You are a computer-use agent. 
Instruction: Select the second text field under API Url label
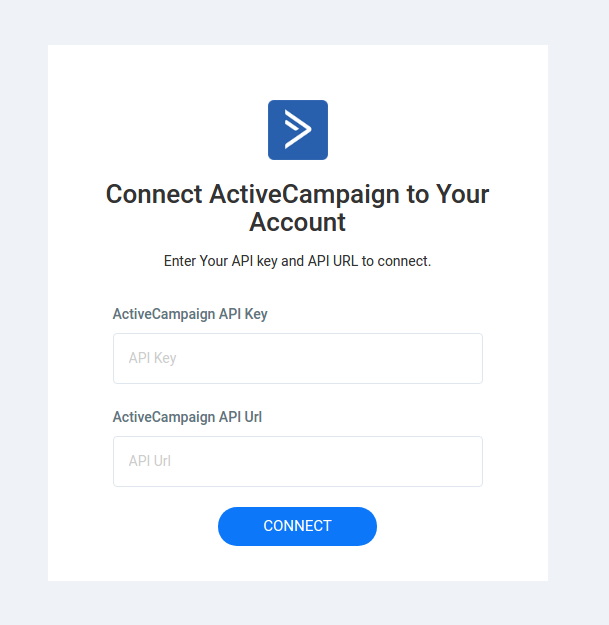(x=298, y=461)
